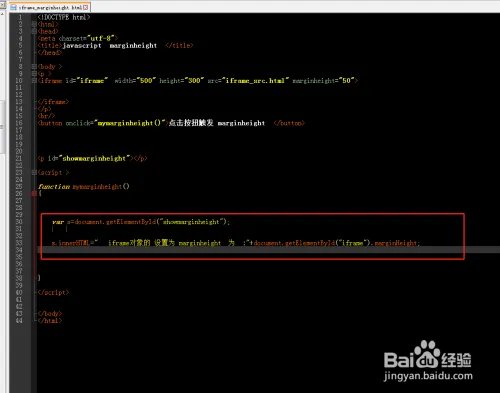Screen dimensions: 500x393
Task: Click the x.innerHTML assignment on line 33
Action: pos(236,243)
